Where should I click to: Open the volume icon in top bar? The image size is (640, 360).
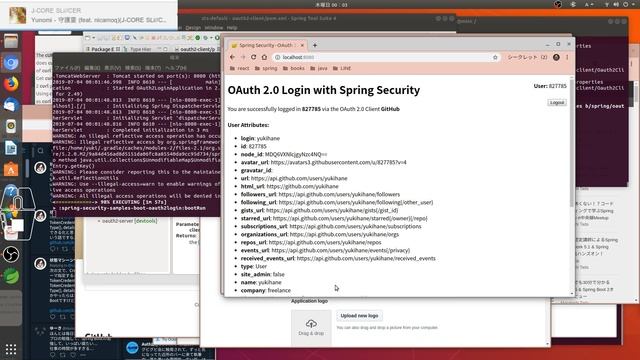pyautogui.click(x=616, y=4)
